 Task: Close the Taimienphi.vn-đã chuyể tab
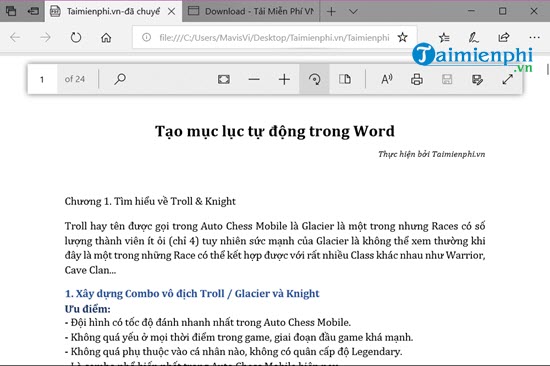(172, 12)
